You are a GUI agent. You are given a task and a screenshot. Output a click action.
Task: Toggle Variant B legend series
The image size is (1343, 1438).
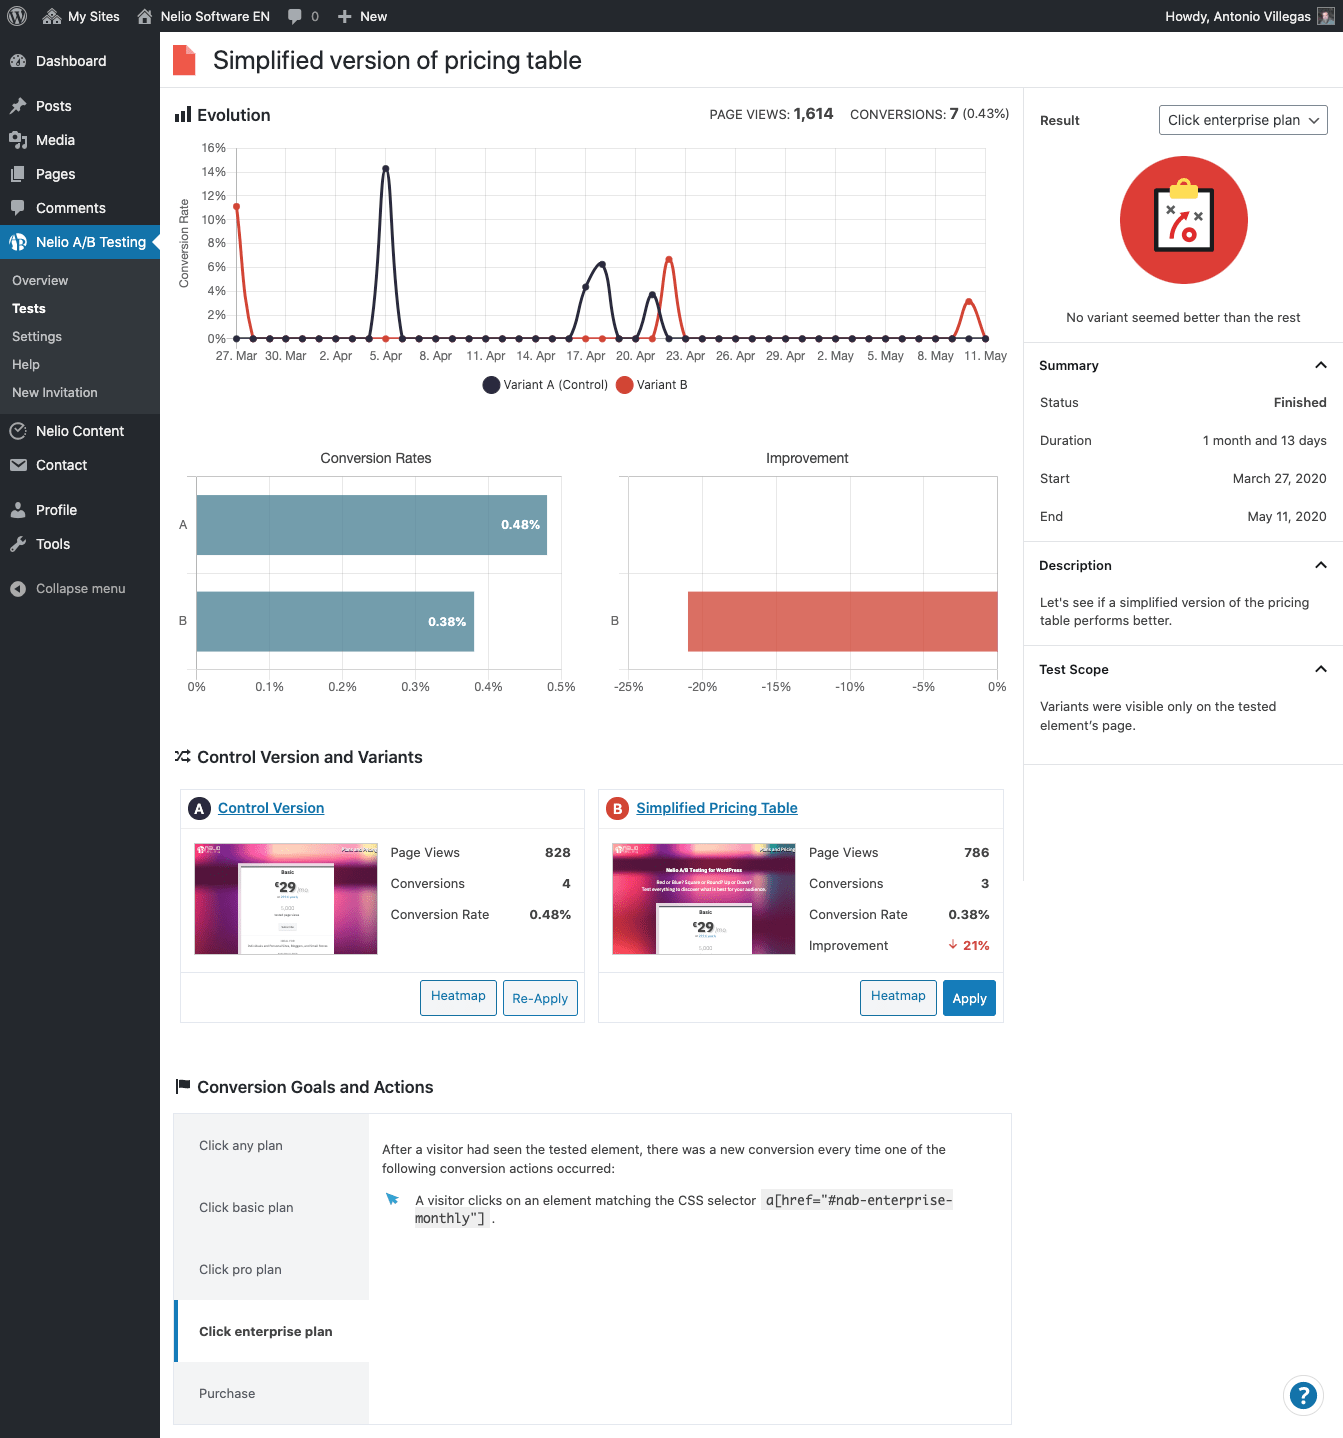(x=652, y=385)
